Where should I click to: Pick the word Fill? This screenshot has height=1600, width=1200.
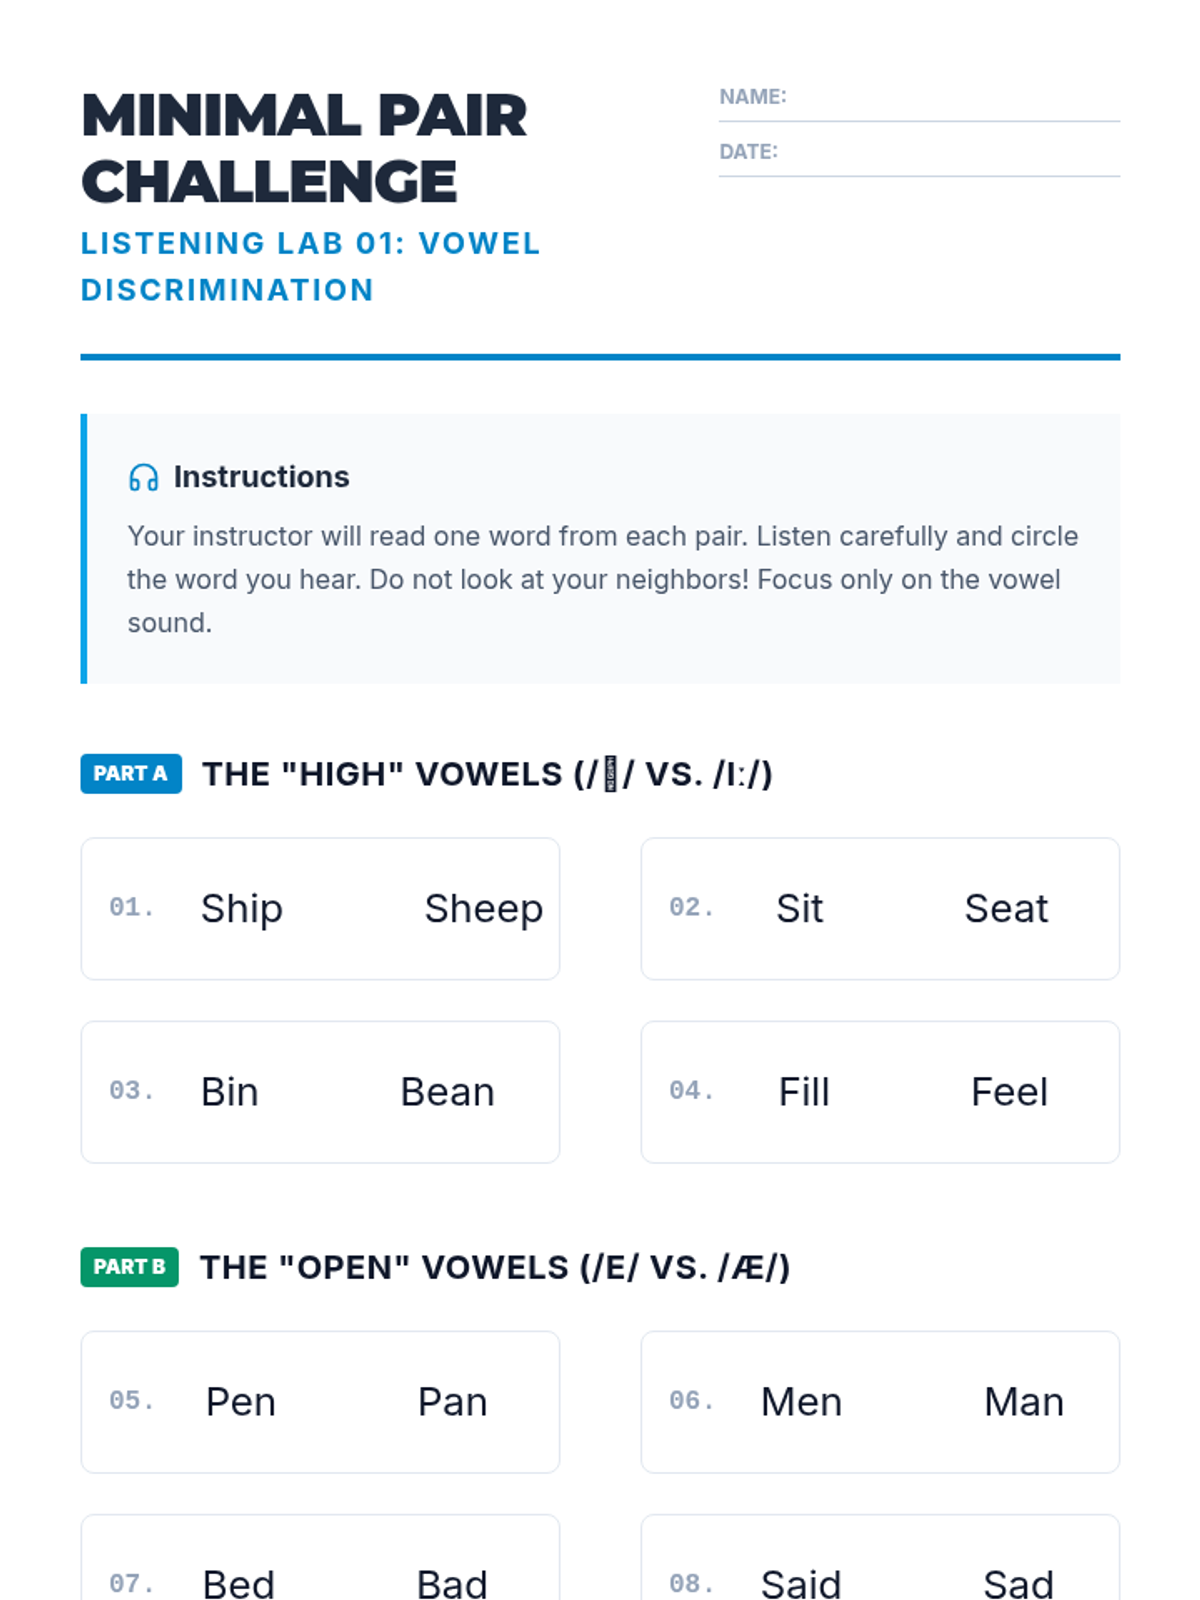(804, 1092)
